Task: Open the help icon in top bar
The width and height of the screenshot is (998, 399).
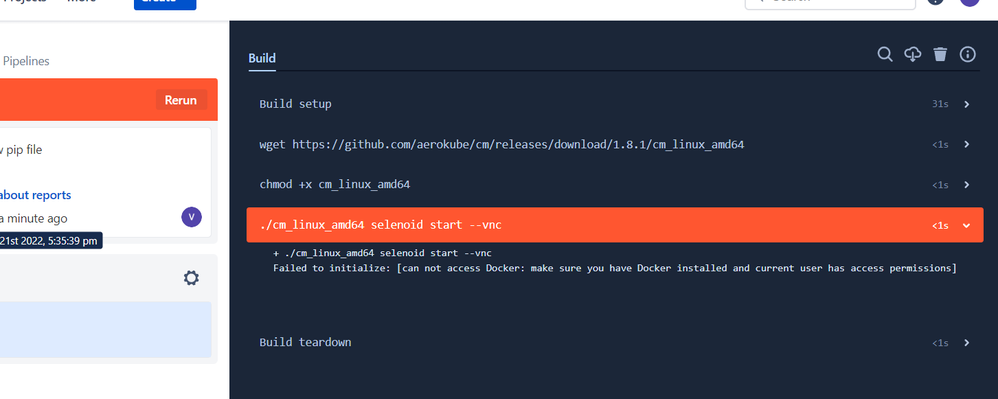Action: click(935, 2)
